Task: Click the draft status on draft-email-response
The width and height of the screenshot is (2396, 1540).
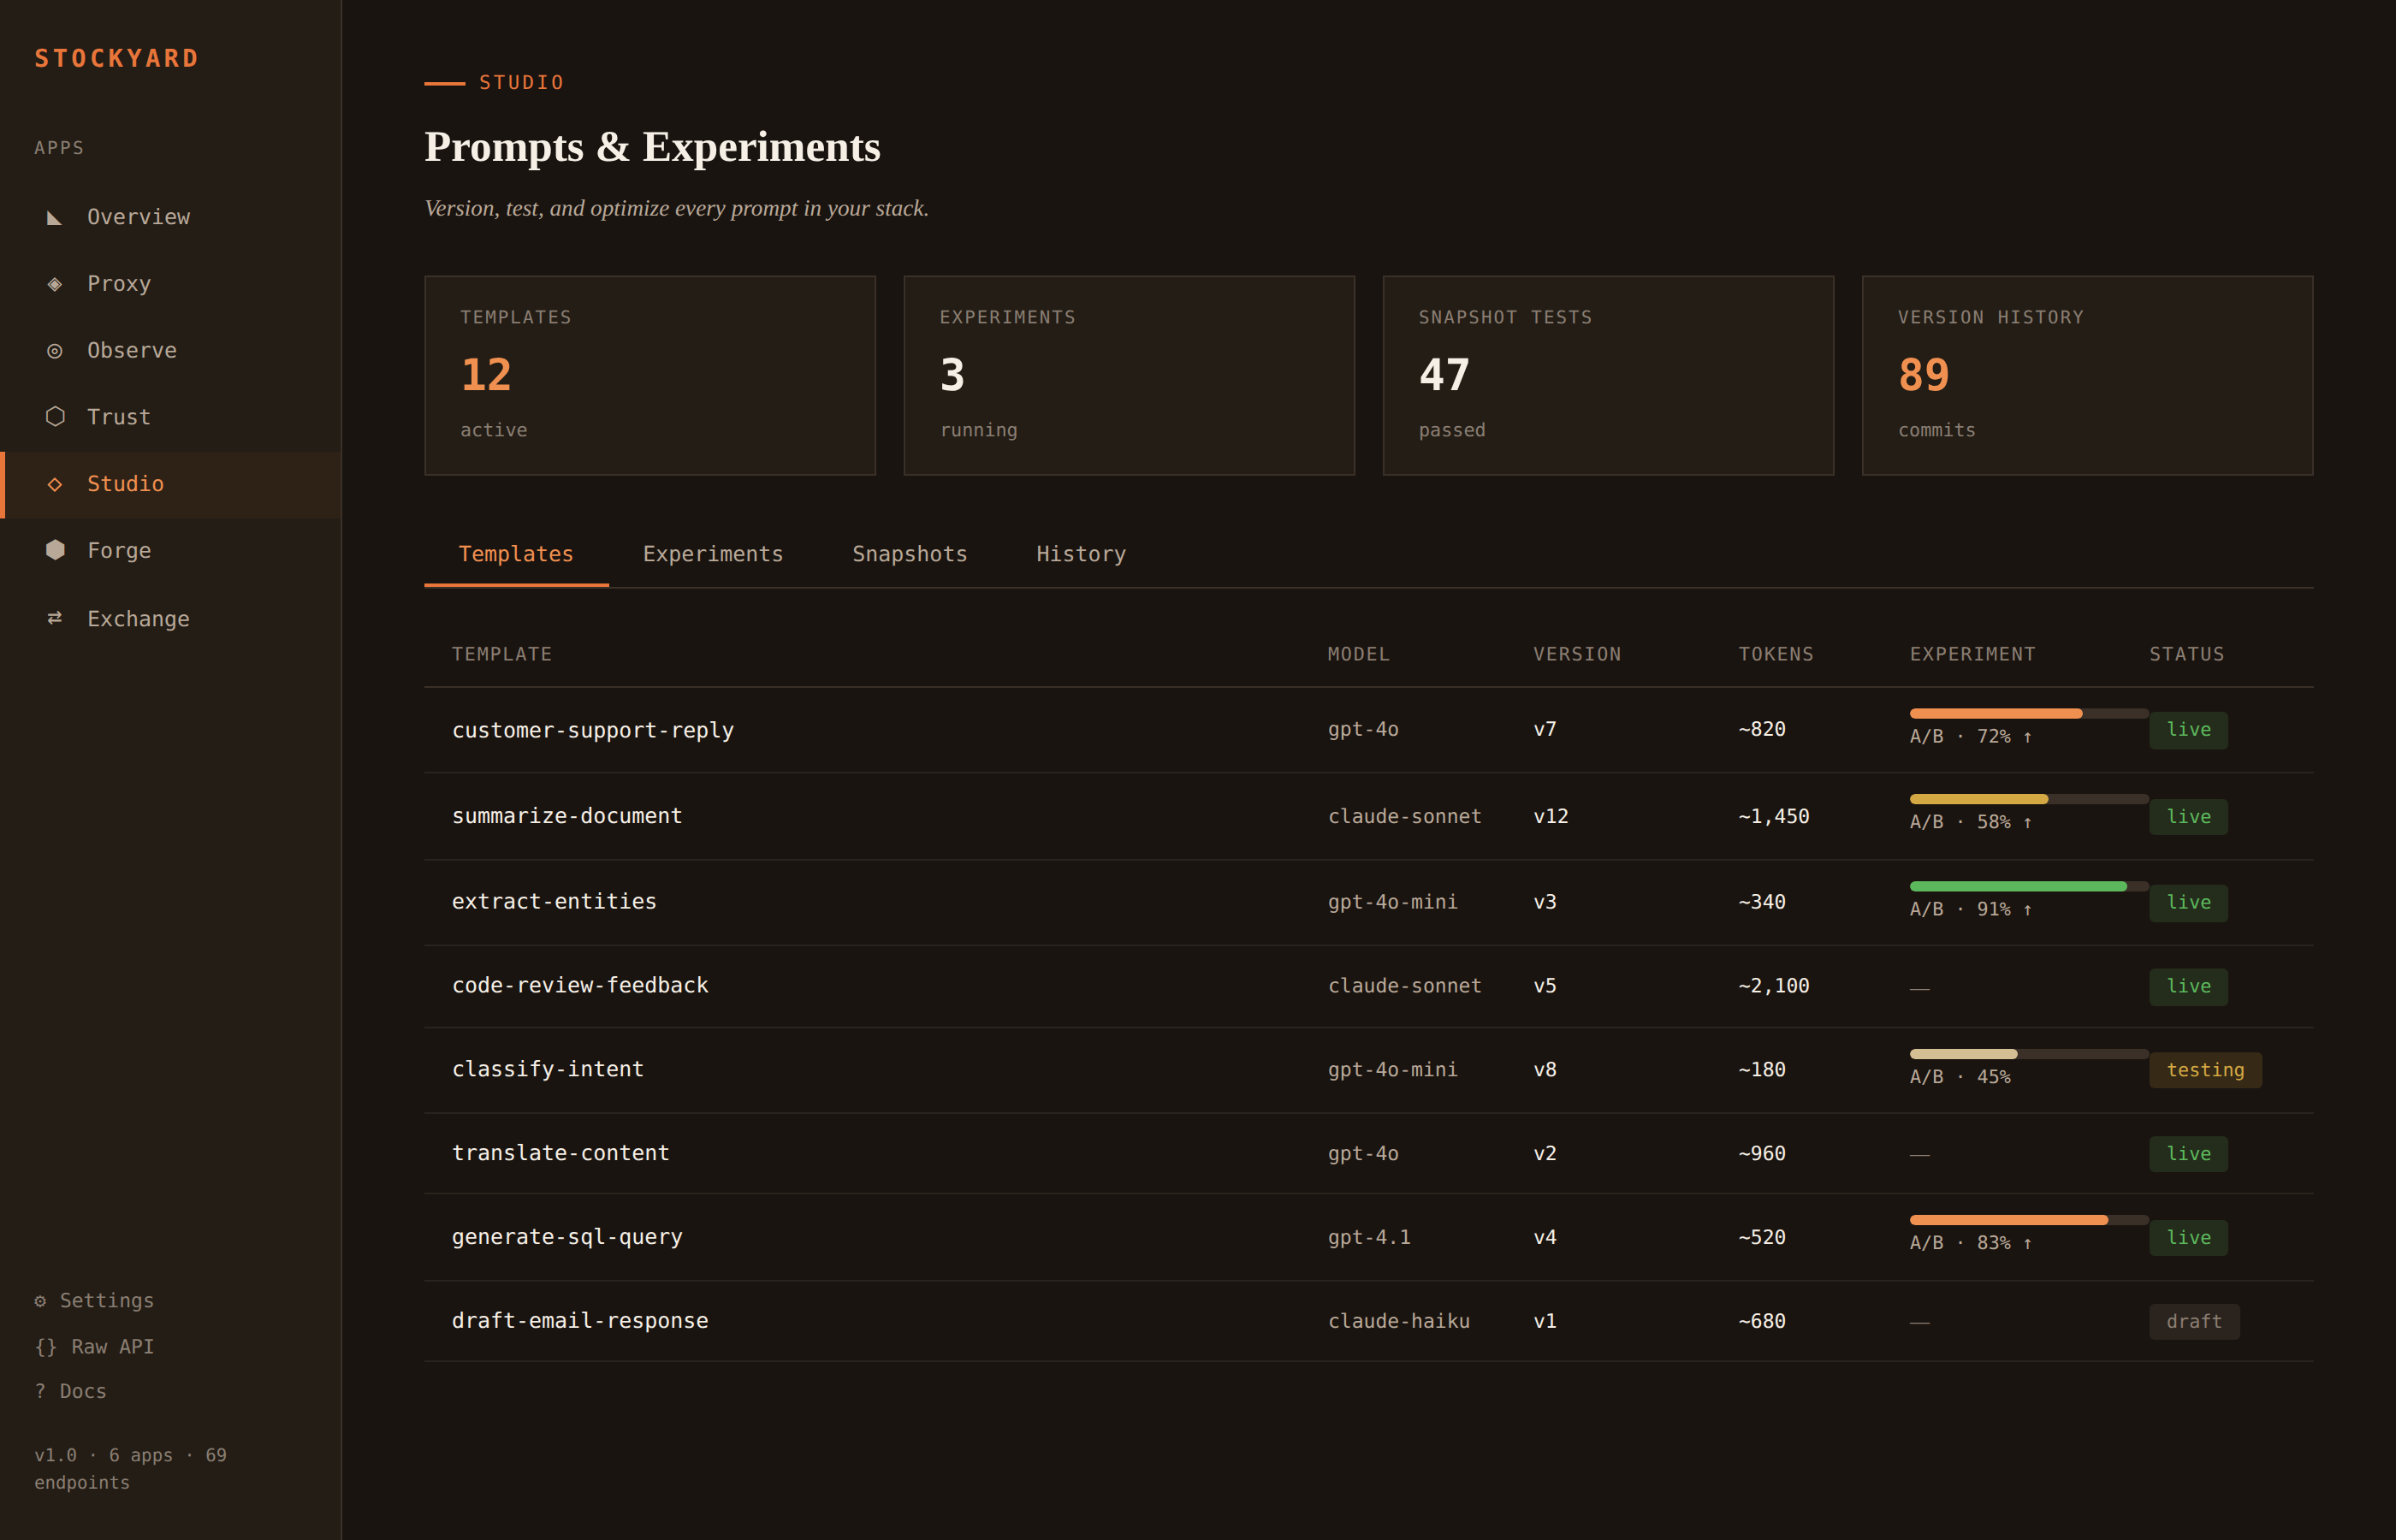Action: coord(2194,1320)
